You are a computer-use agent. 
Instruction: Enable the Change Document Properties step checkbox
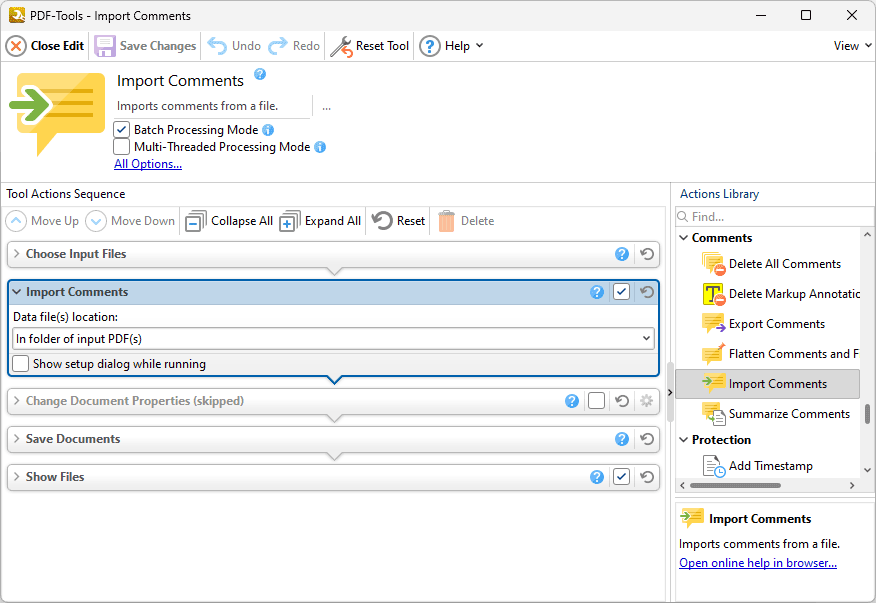point(596,401)
